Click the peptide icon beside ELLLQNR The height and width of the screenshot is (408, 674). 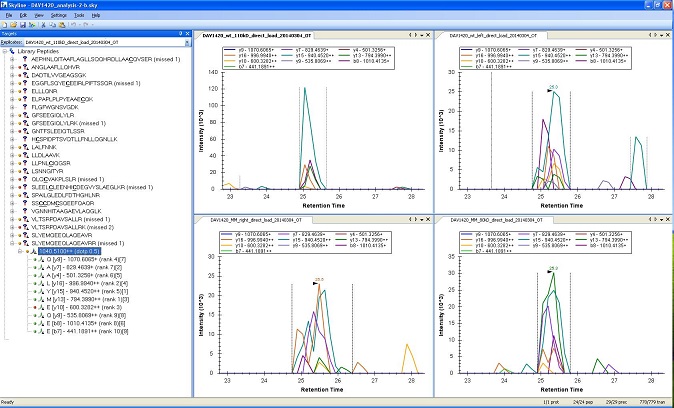click(24, 91)
